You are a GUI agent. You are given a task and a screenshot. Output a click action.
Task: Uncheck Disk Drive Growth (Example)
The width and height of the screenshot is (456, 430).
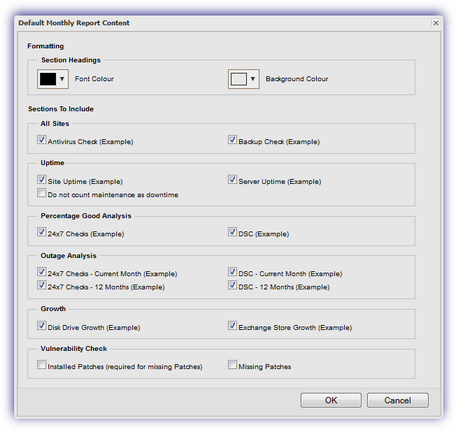click(42, 325)
